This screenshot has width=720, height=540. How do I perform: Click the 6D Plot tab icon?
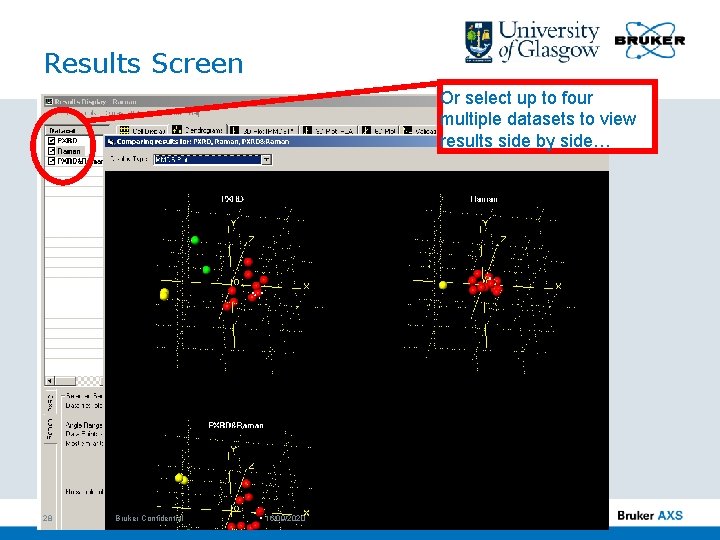click(366, 130)
